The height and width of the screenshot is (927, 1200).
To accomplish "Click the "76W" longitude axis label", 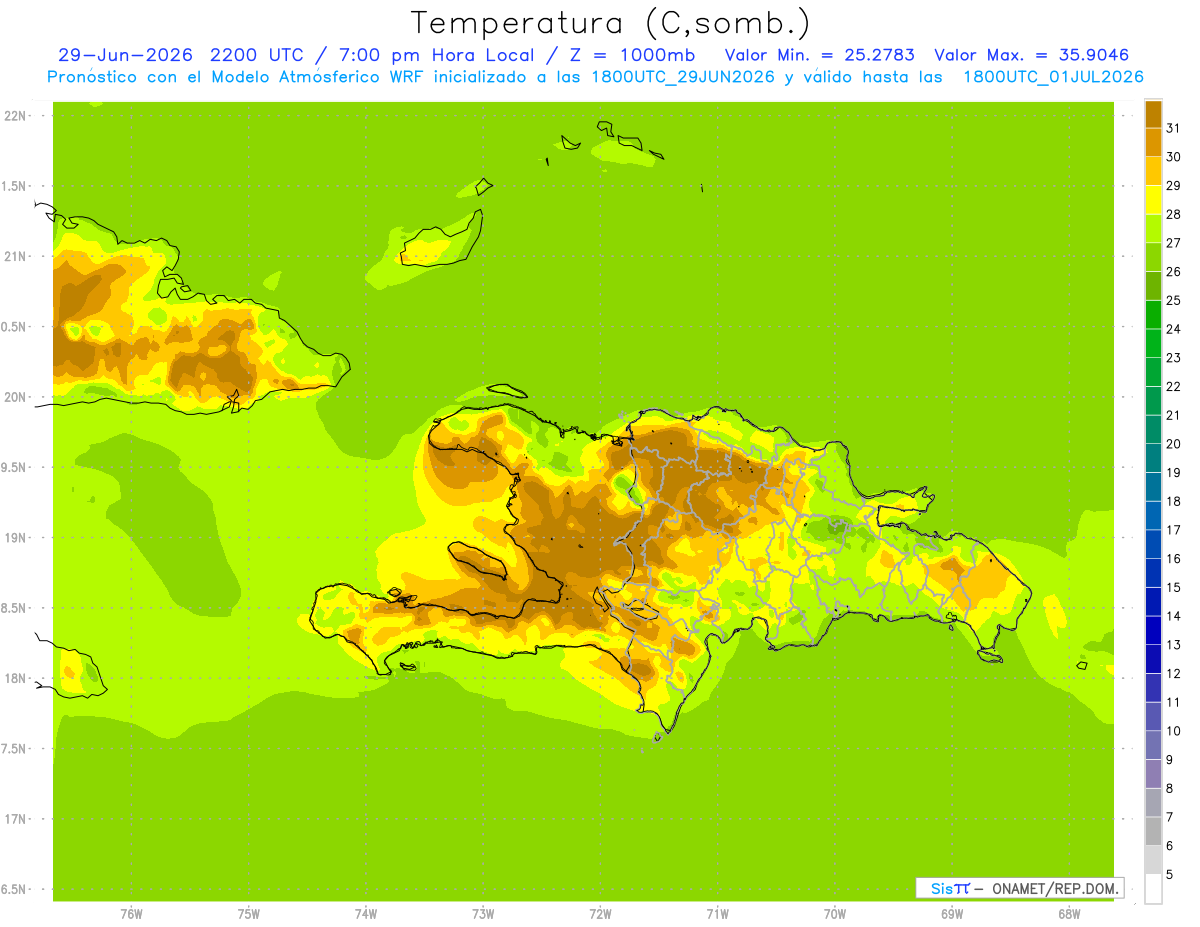I will pos(131,914).
